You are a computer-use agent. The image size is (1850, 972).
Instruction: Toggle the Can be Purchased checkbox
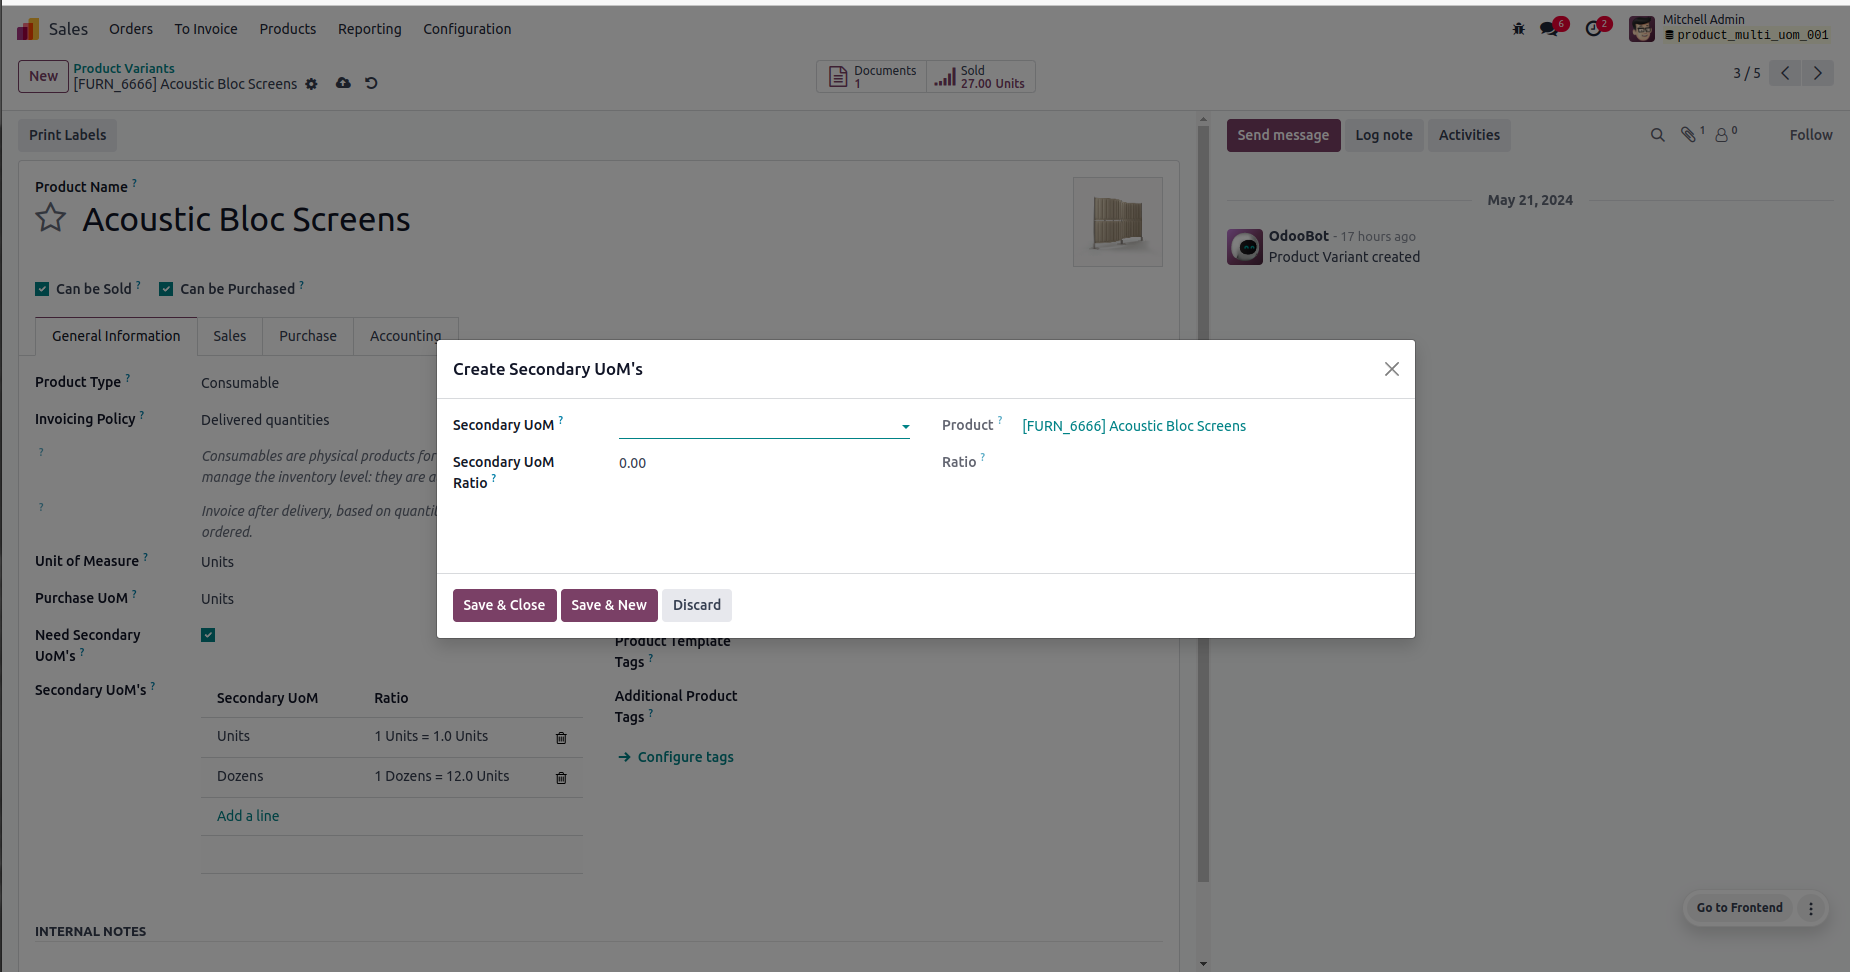(166, 289)
